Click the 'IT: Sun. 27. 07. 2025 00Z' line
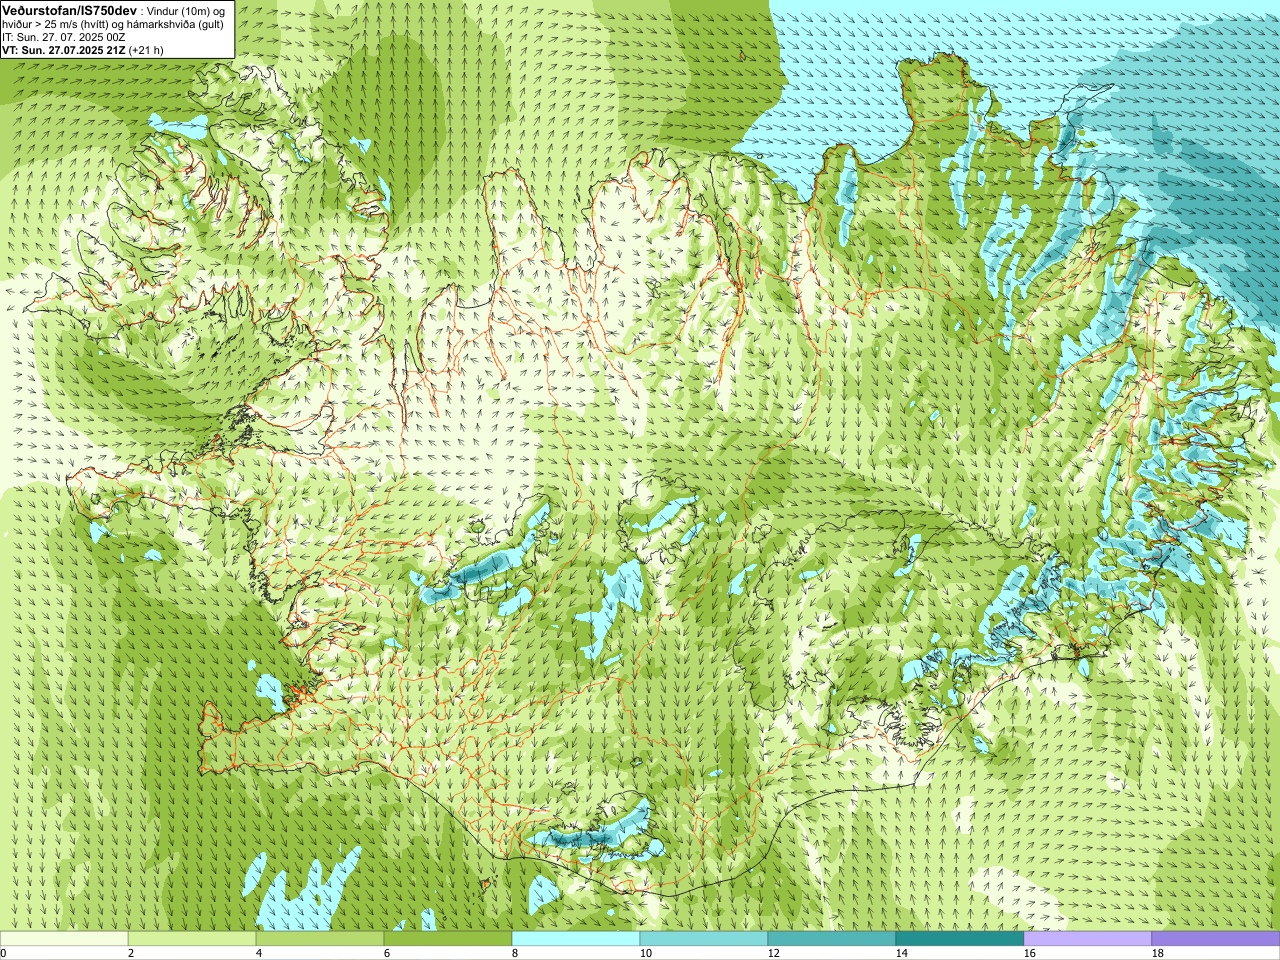The height and width of the screenshot is (960, 1280). click(x=63, y=37)
